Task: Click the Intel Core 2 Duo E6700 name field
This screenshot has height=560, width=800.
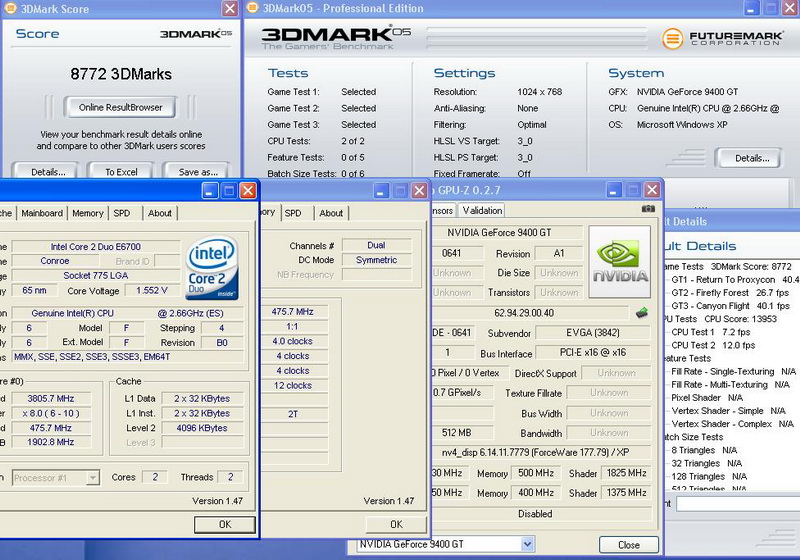Action: pos(95,246)
